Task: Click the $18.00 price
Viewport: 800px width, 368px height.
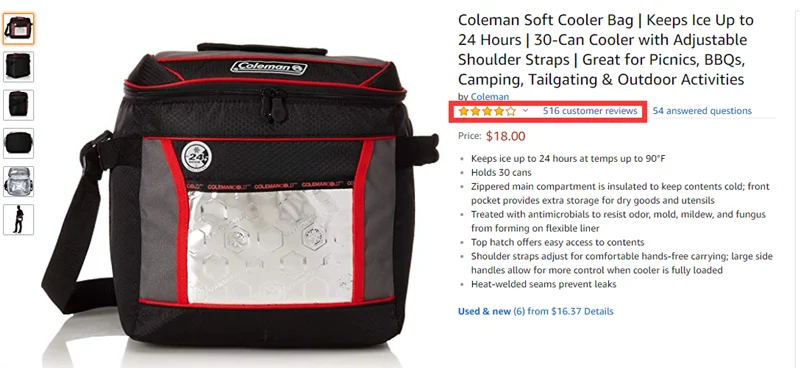Action: pyautogui.click(x=506, y=136)
